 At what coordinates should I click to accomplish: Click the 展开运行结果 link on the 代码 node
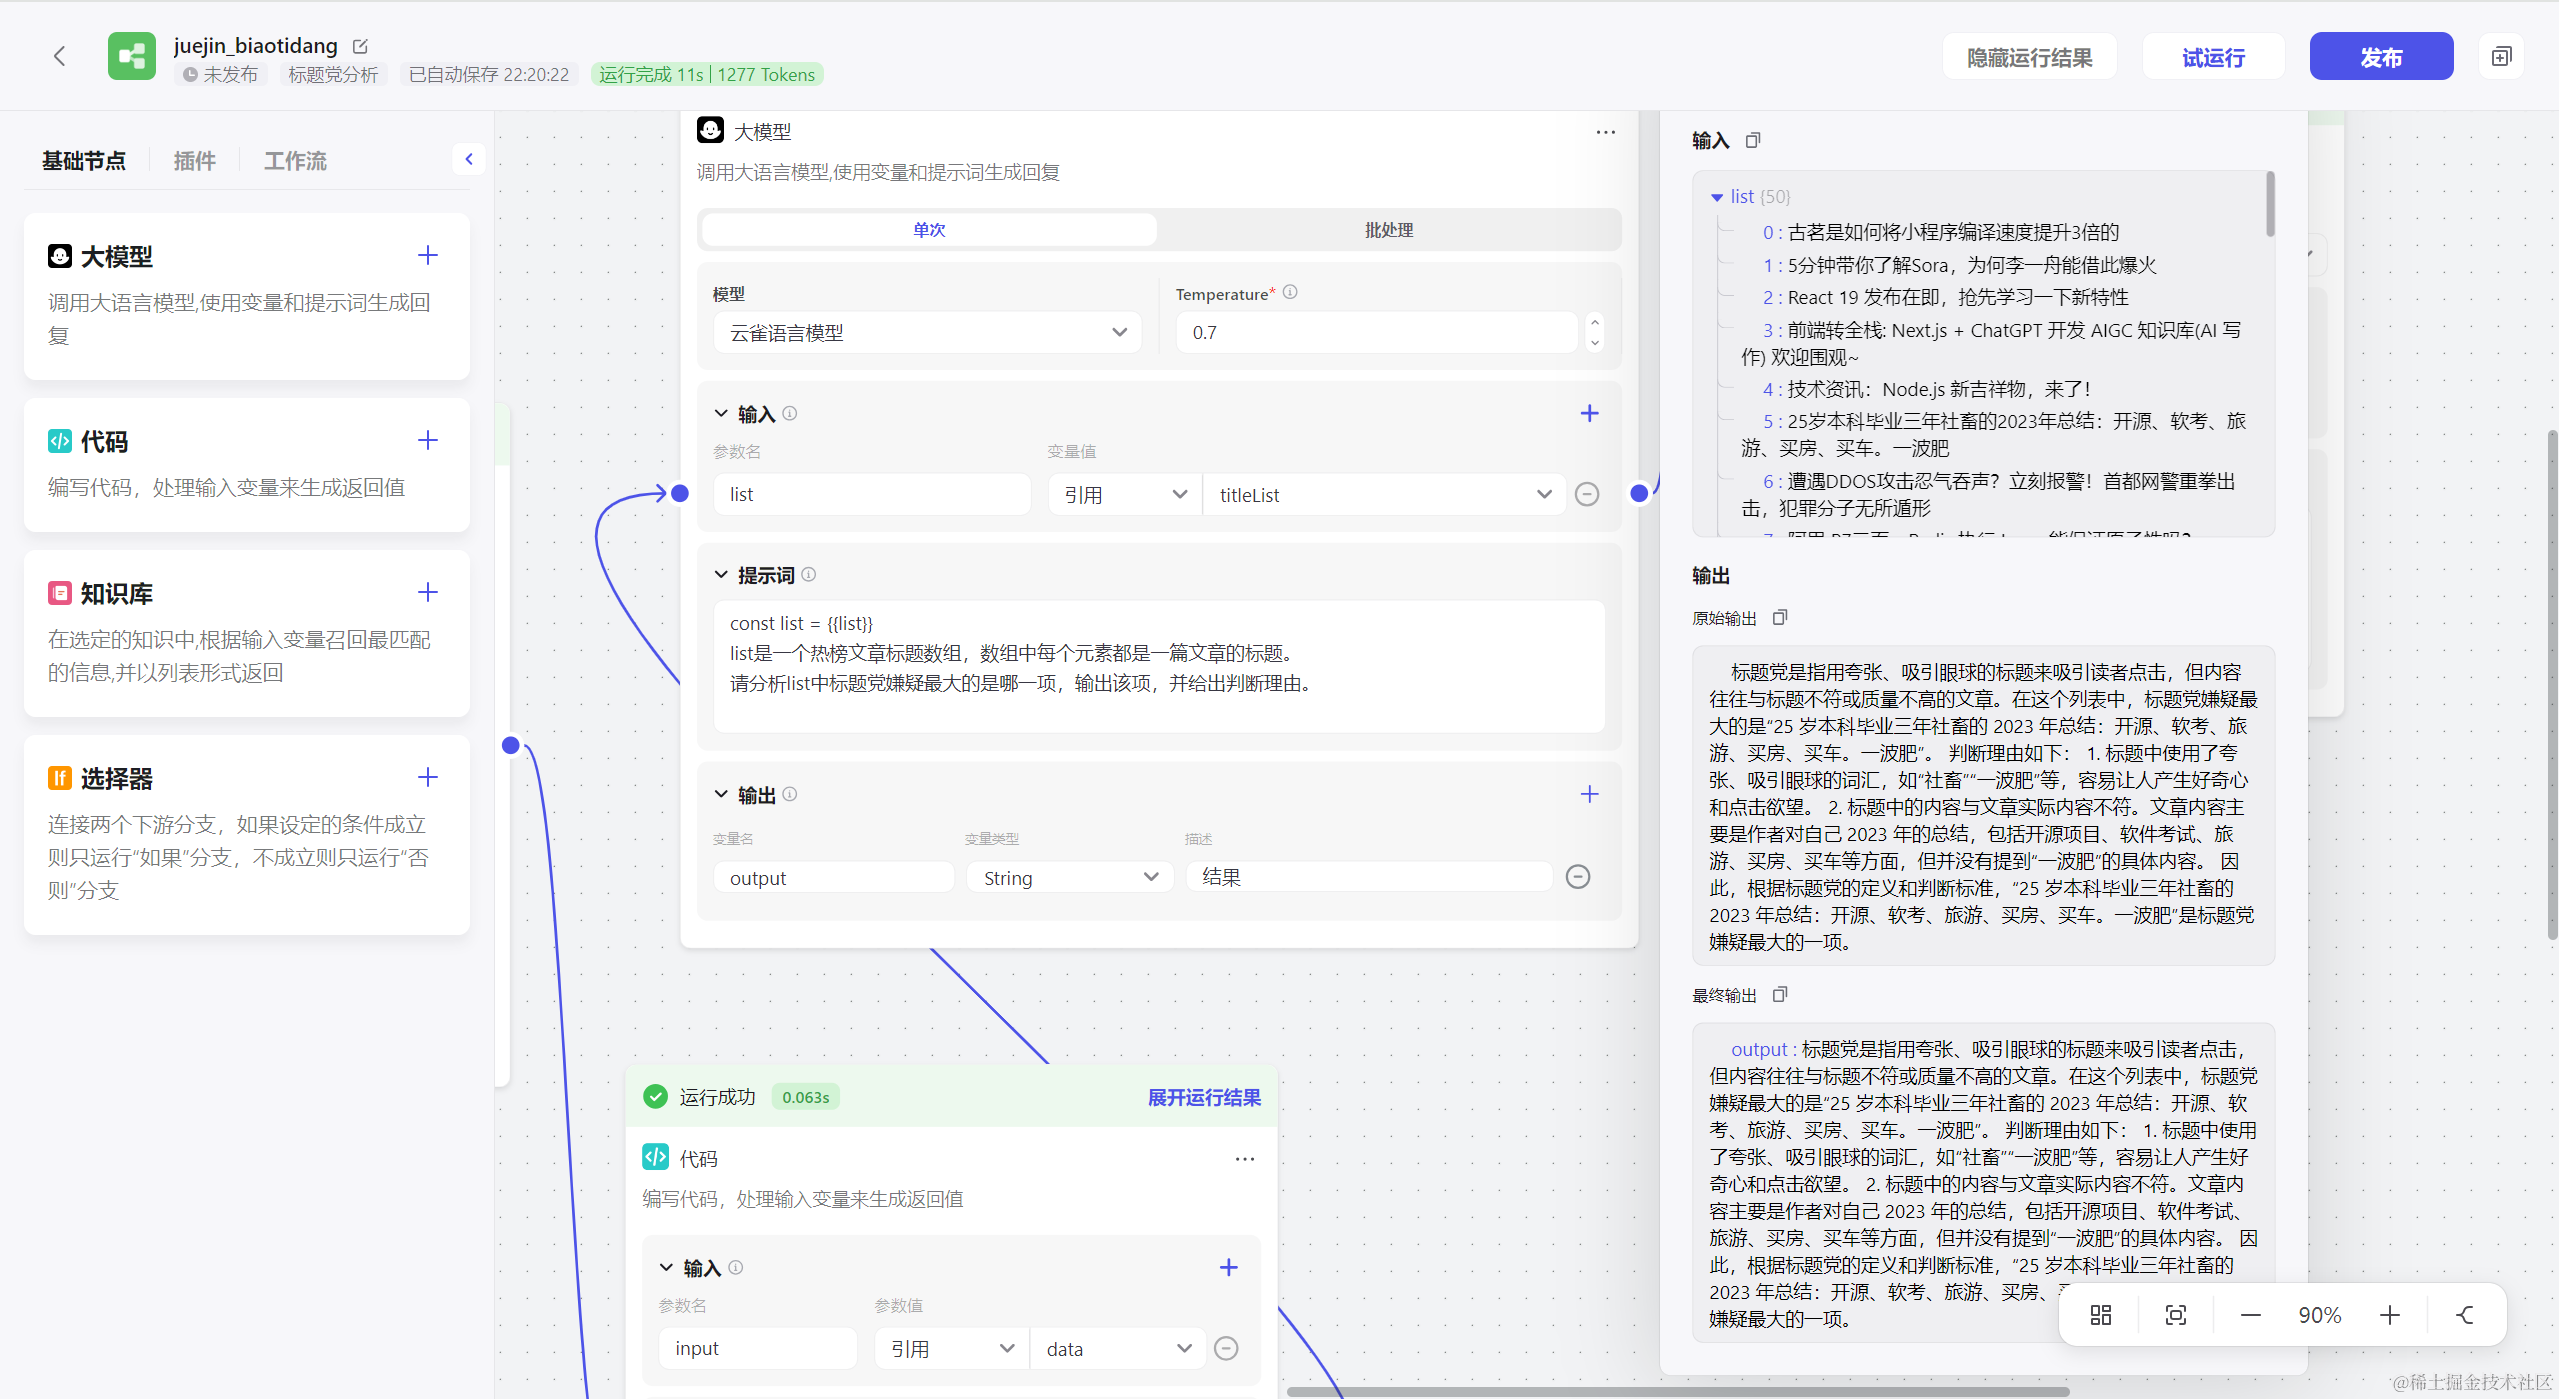click(1204, 1097)
